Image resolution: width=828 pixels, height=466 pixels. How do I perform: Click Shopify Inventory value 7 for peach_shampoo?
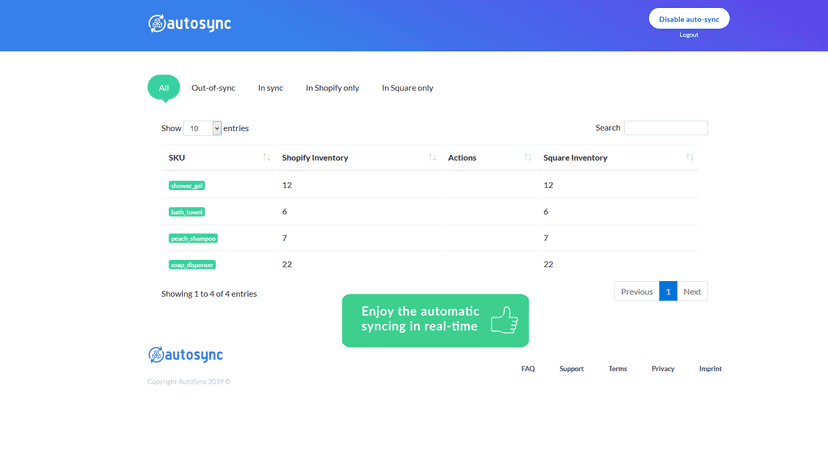point(285,238)
